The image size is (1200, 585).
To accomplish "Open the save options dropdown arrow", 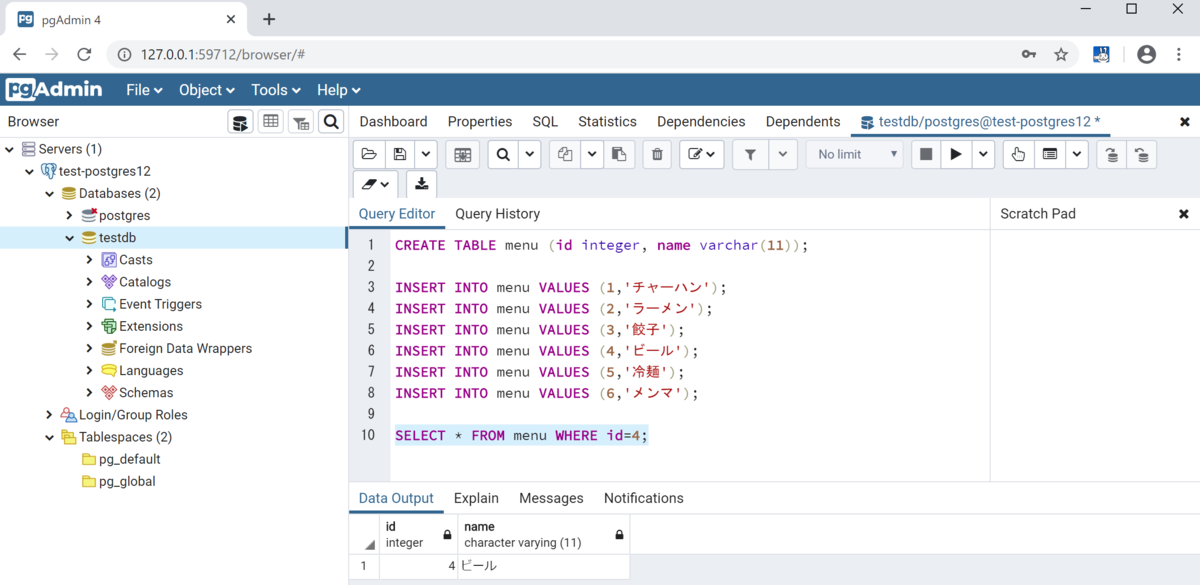I will [426, 154].
